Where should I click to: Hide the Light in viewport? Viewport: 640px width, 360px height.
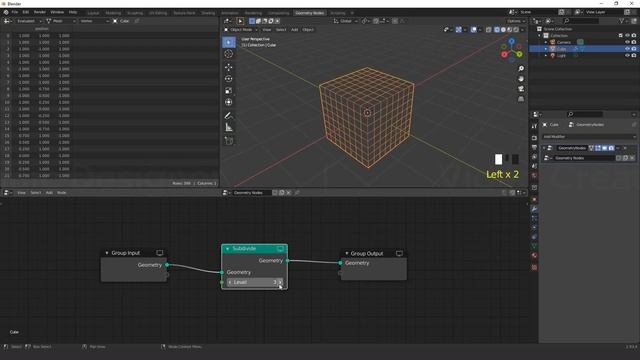click(x=627, y=56)
